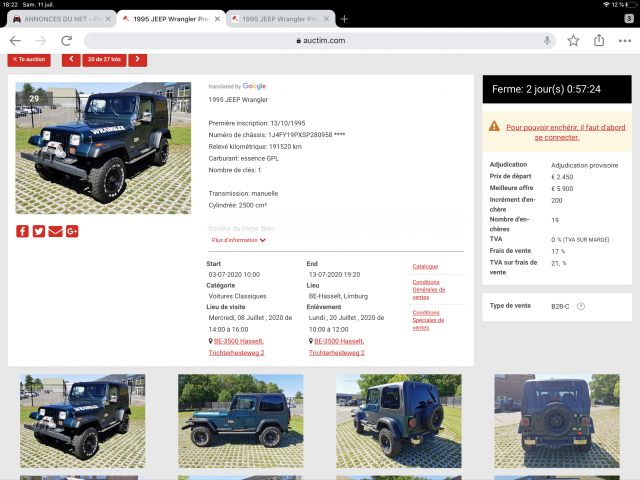Open the browser three-dots menu
The width and height of the screenshot is (640, 480).
click(x=624, y=40)
